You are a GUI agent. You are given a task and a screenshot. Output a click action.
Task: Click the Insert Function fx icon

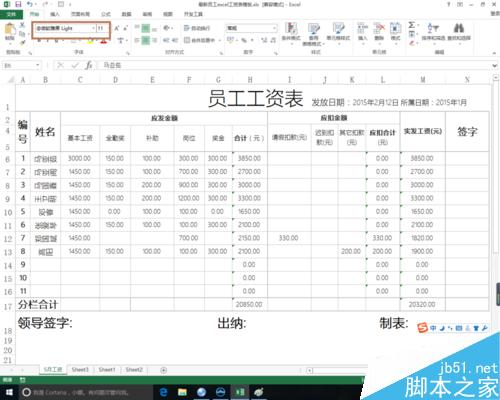point(89,65)
